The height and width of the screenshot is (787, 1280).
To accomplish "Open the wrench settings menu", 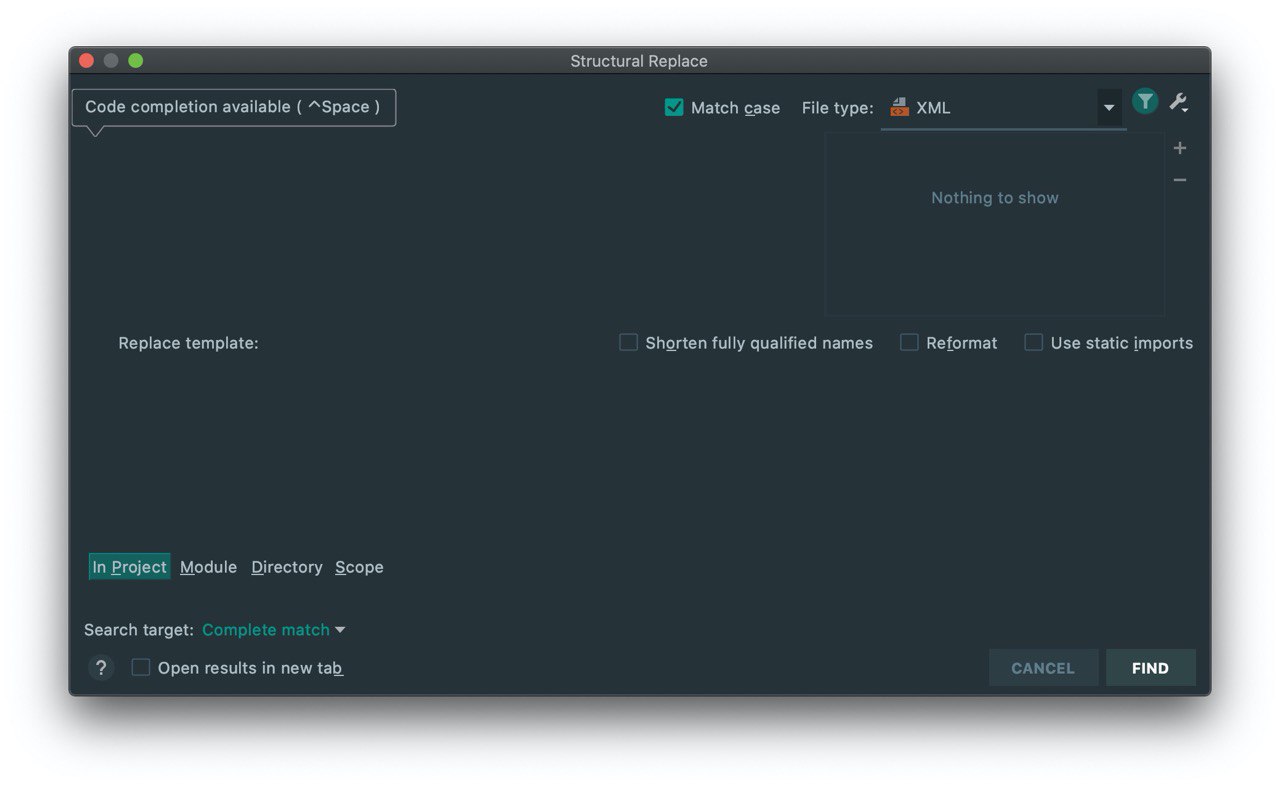I will (x=1179, y=102).
